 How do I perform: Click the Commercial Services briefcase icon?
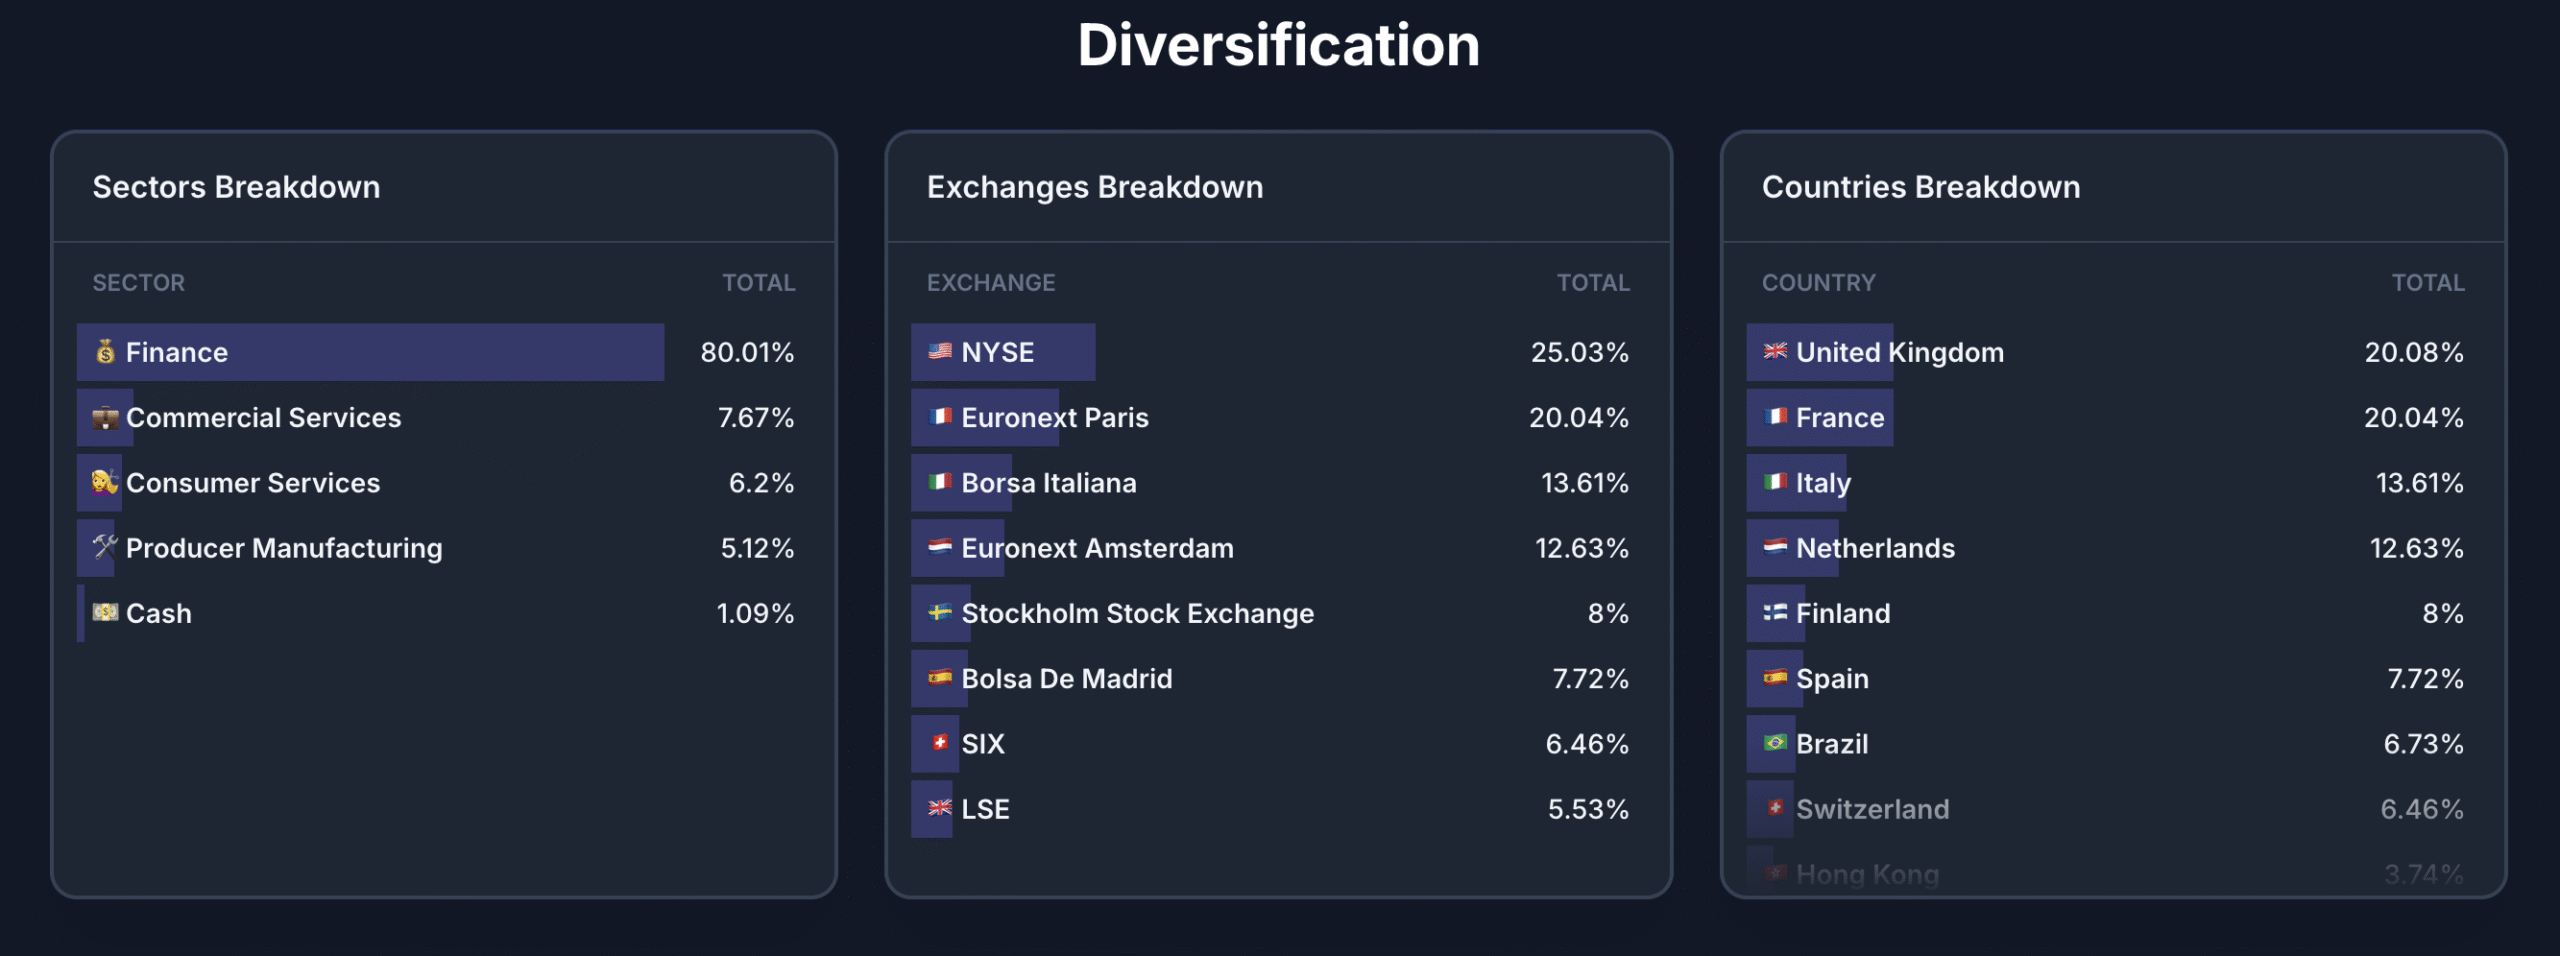[105, 418]
